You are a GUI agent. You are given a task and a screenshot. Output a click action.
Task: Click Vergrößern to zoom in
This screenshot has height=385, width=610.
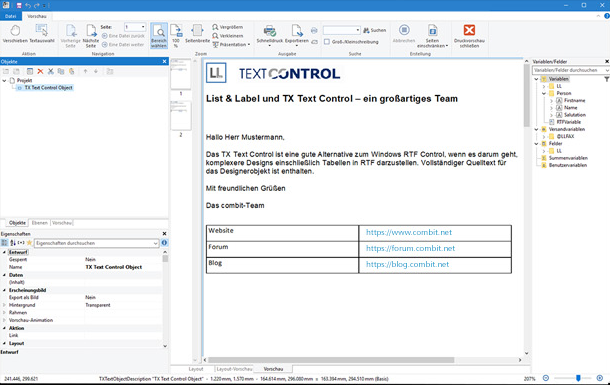[x=228, y=27]
